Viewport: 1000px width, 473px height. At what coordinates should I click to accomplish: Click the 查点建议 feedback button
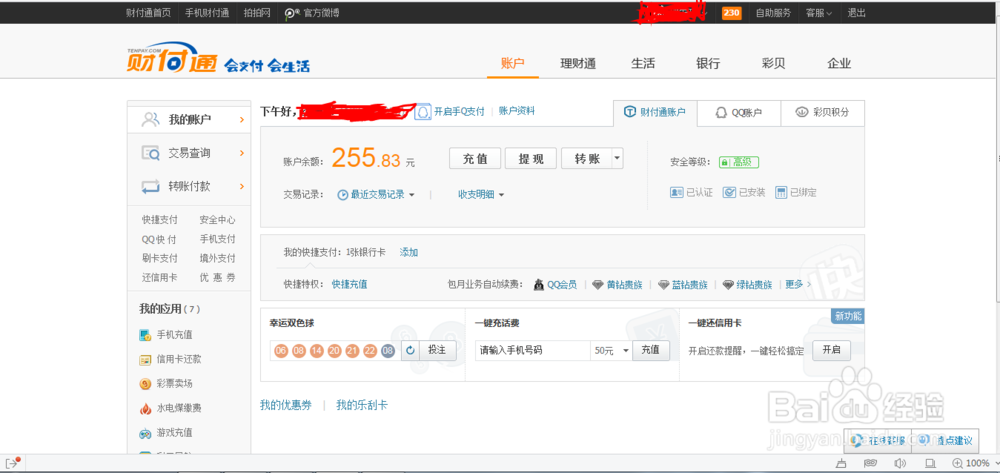(x=946, y=439)
